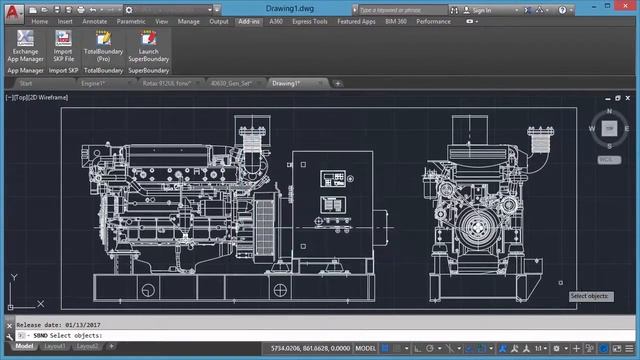Add new layout with plus button
Image resolution: width=640 pixels, height=360 pixels.
(111, 347)
